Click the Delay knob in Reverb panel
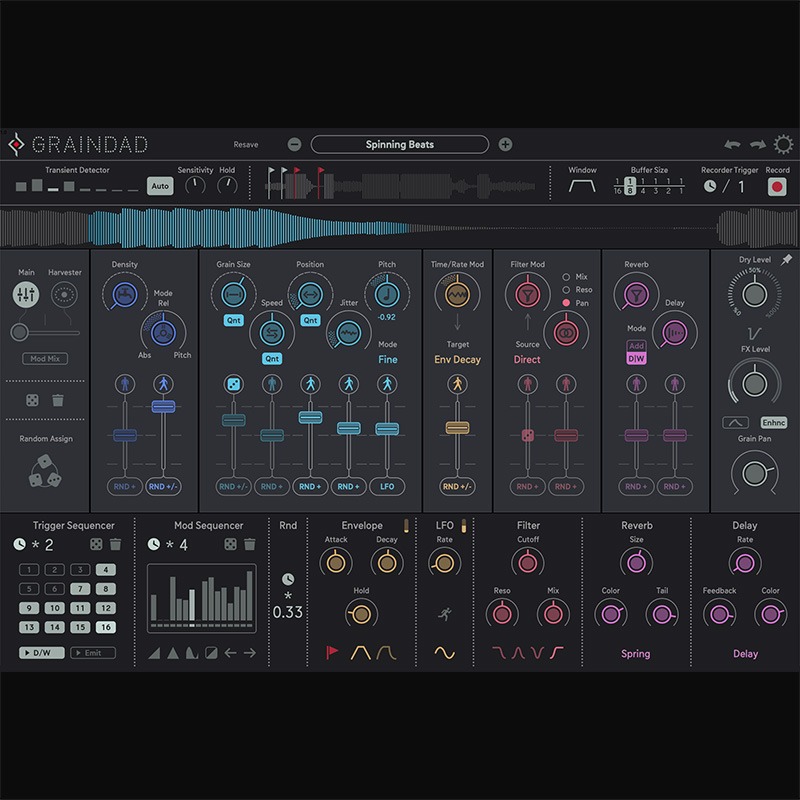 pyautogui.click(x=674, y=333)
